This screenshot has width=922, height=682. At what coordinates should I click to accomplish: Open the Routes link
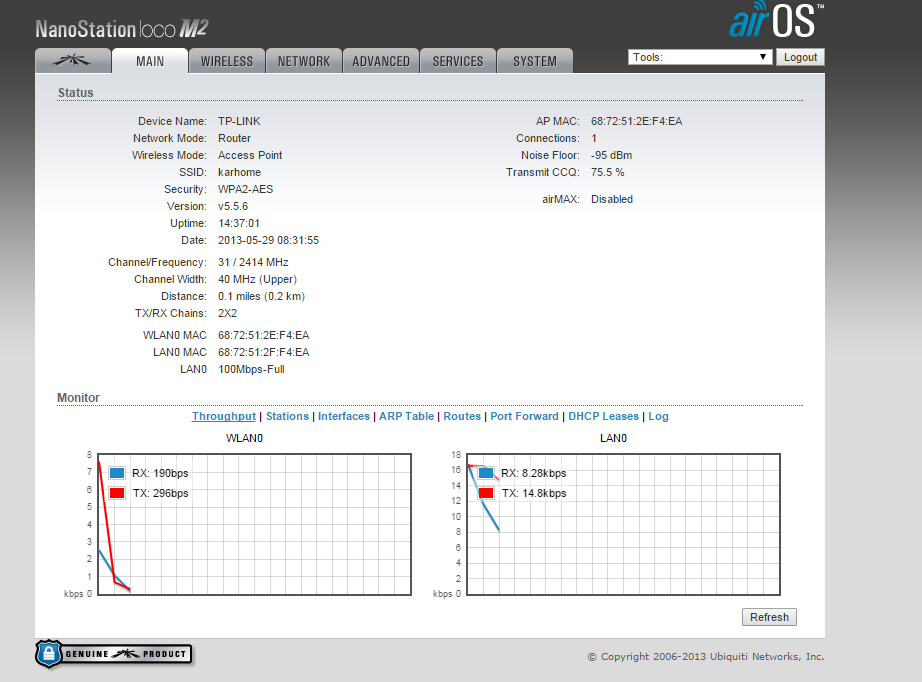point(462,416)
